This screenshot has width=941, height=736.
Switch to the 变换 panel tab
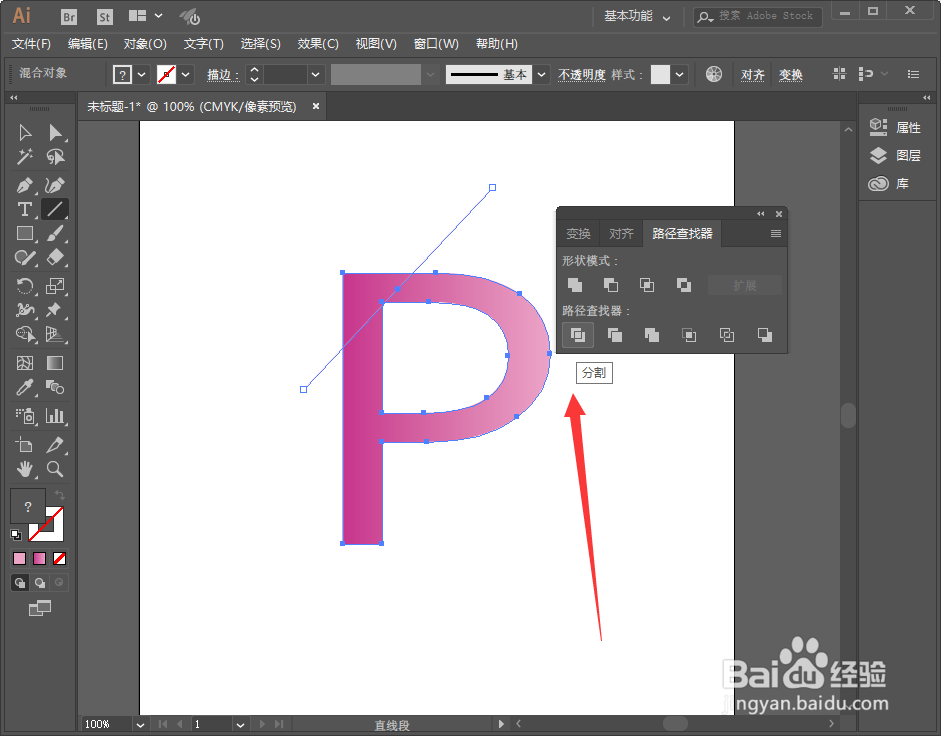pyautogui.click(x=579, y=234)
